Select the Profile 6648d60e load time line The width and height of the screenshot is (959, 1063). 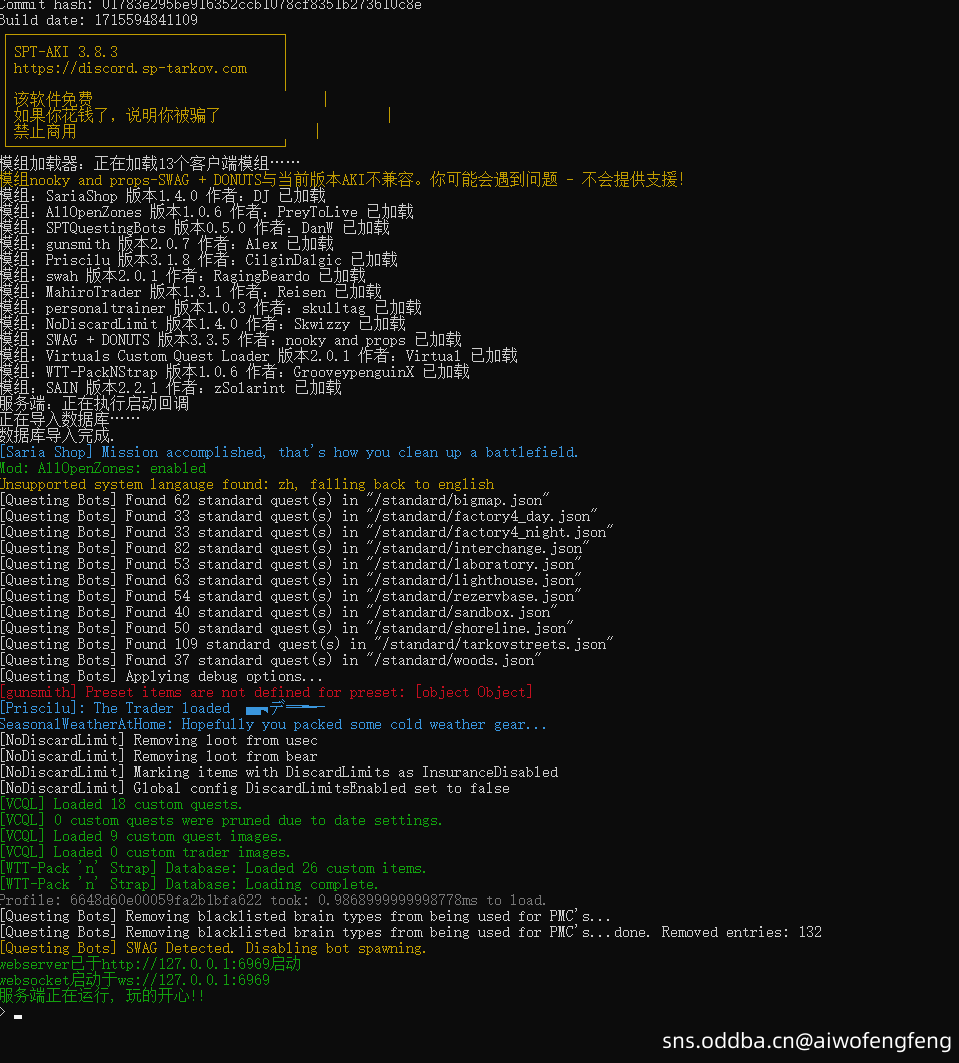pyautogui.click(x=273, y=900)
